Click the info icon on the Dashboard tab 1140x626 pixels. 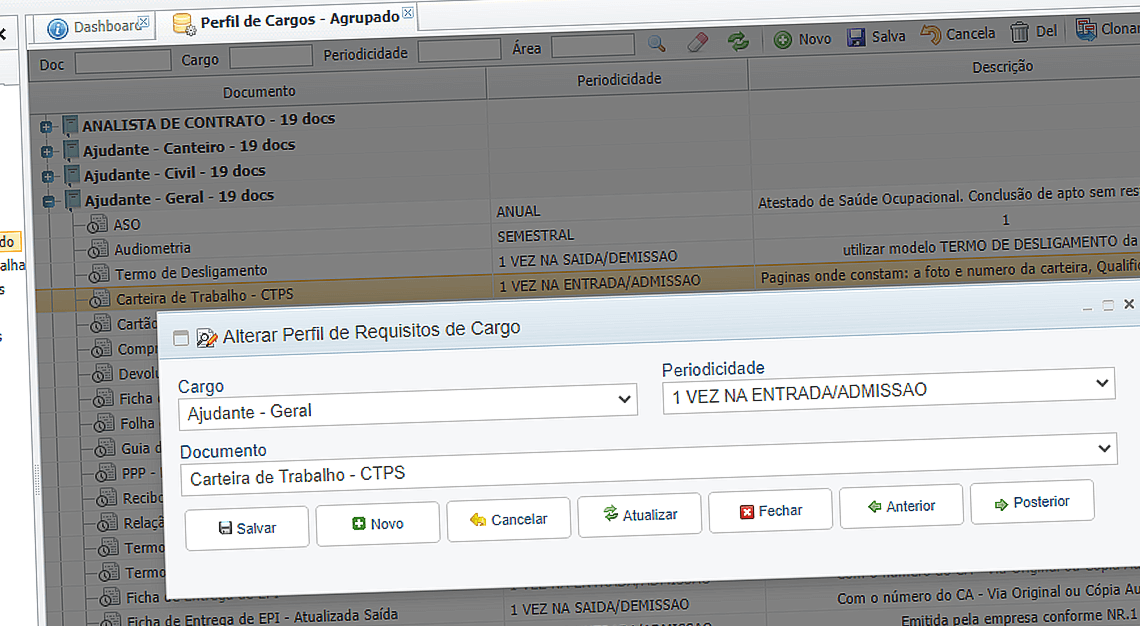pos(58,27)
